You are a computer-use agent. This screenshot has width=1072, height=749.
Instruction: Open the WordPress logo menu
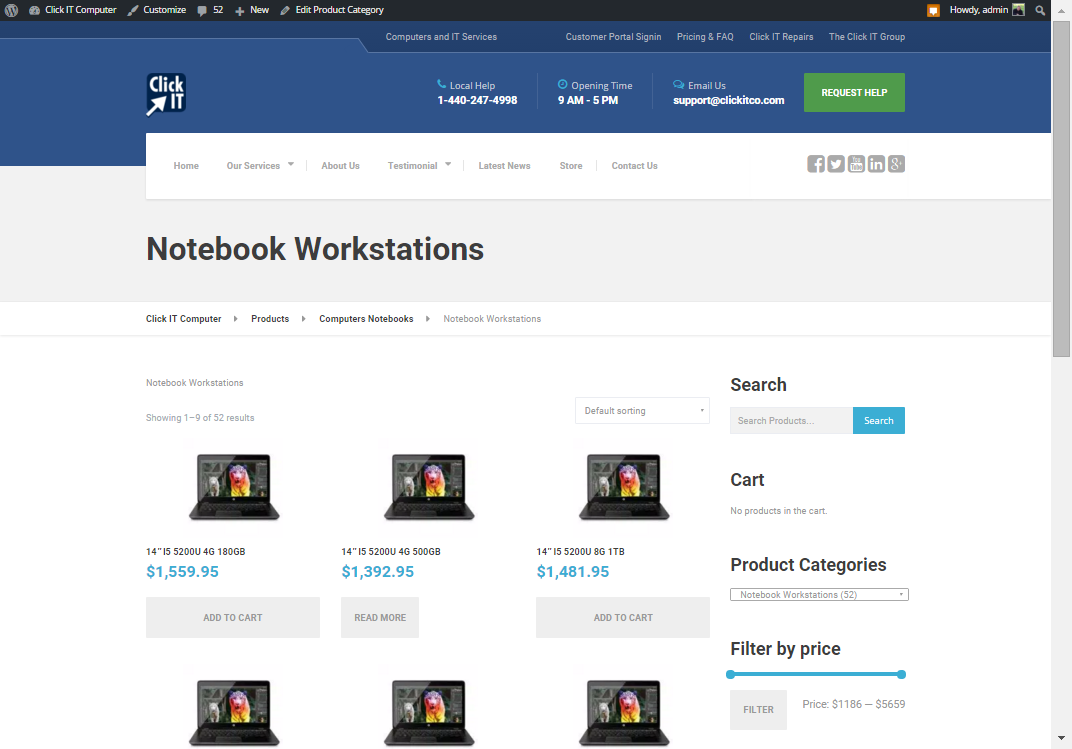[12, 10]
